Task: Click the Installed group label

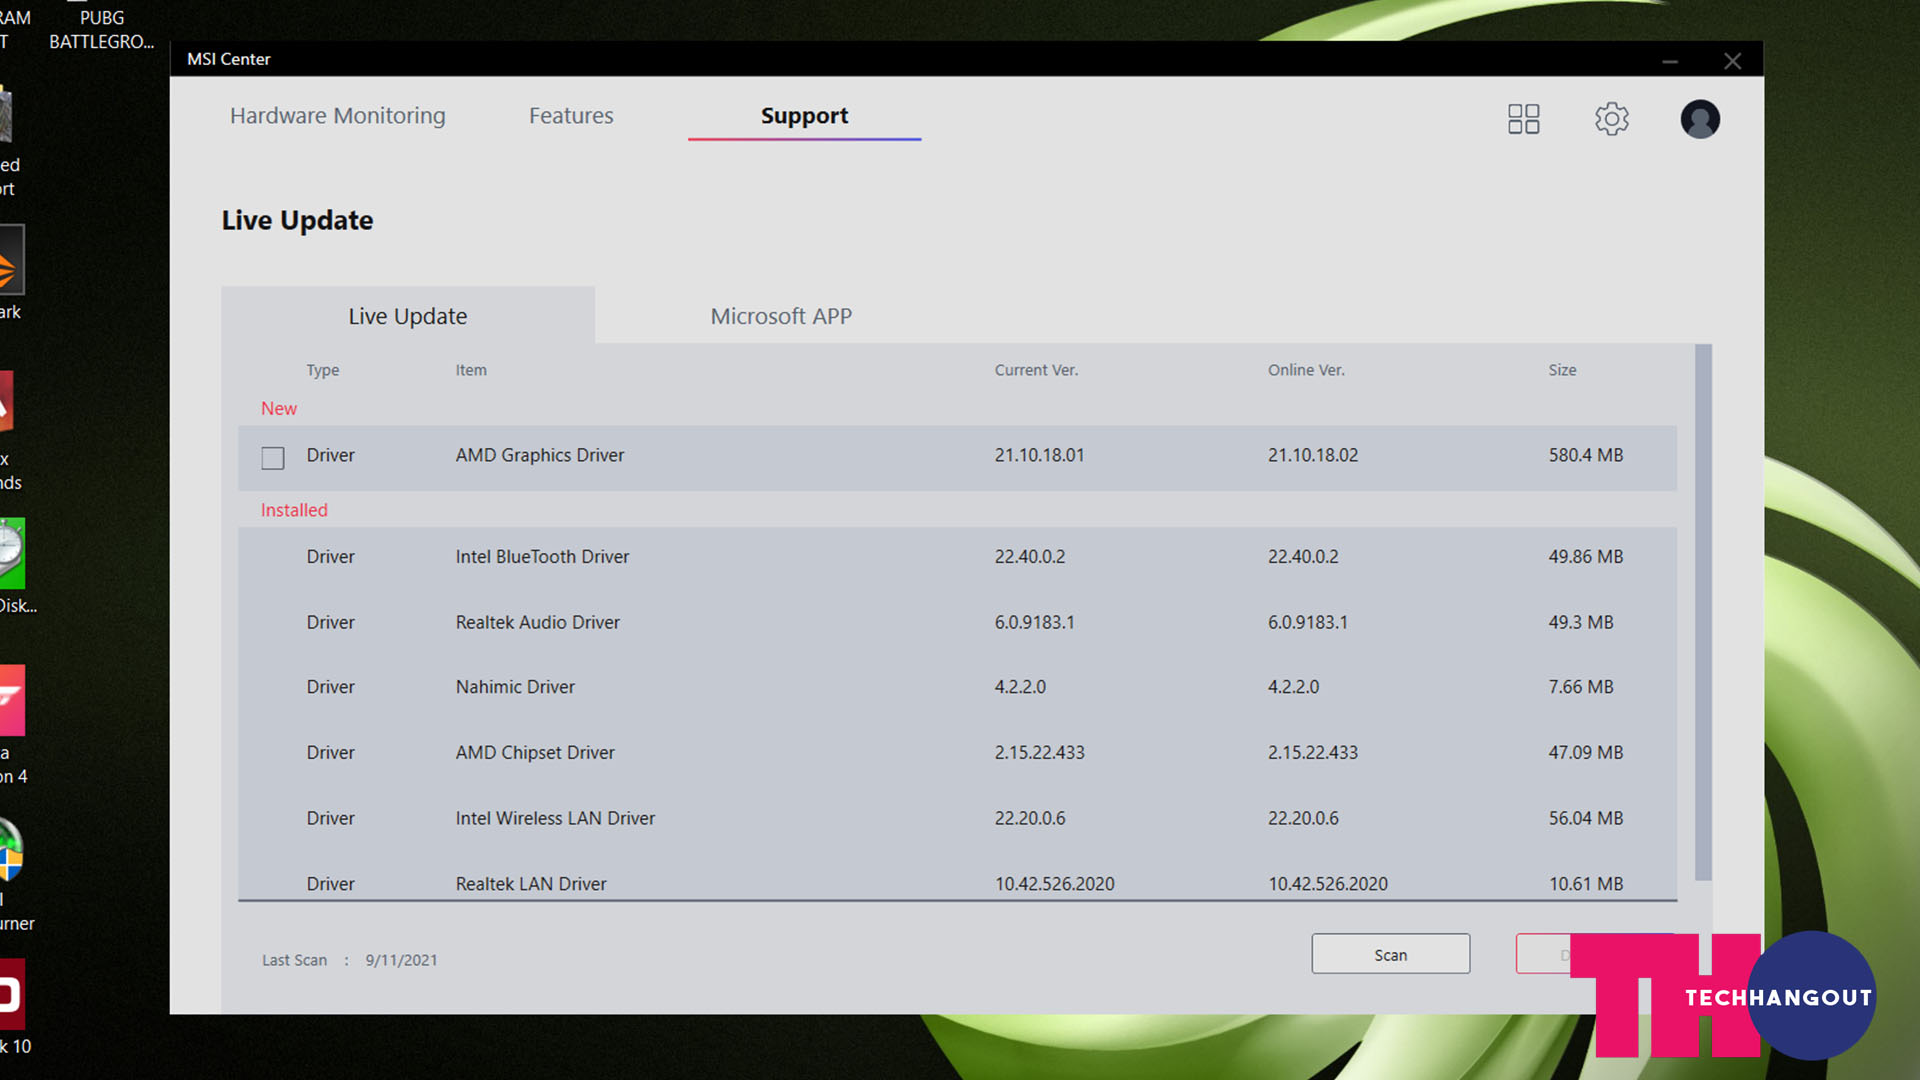Action: click(294, 510)
